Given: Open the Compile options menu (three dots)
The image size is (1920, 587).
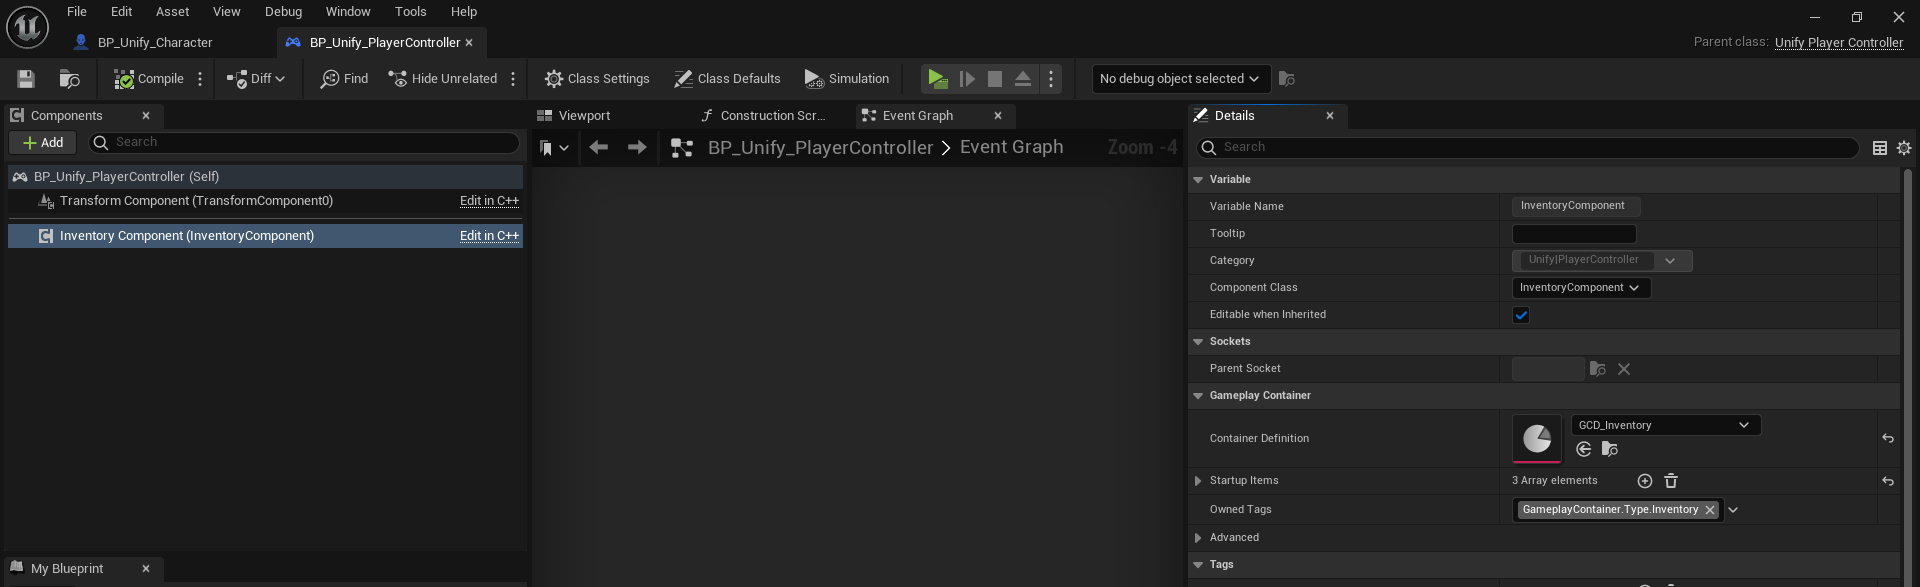Looking at the screenshot, I should (x=200, y=79).
